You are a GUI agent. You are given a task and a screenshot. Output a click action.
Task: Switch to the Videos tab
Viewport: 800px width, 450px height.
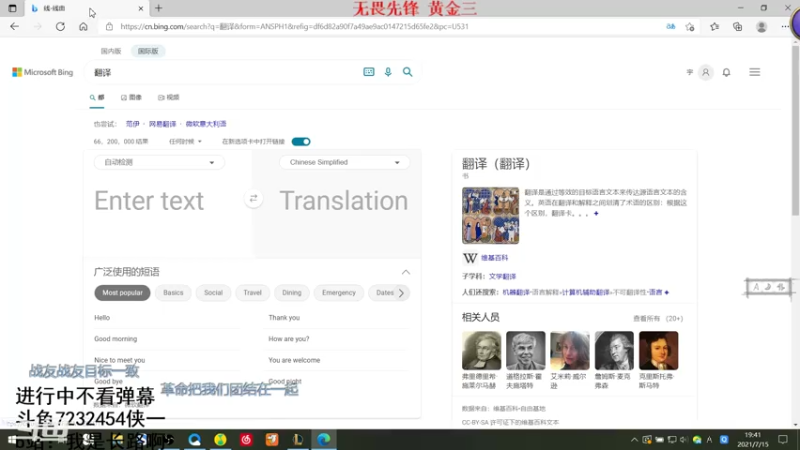click(x=168, y=97)
